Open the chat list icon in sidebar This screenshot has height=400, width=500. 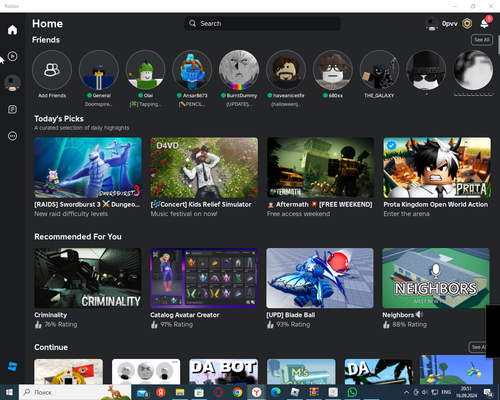point(12,110)
